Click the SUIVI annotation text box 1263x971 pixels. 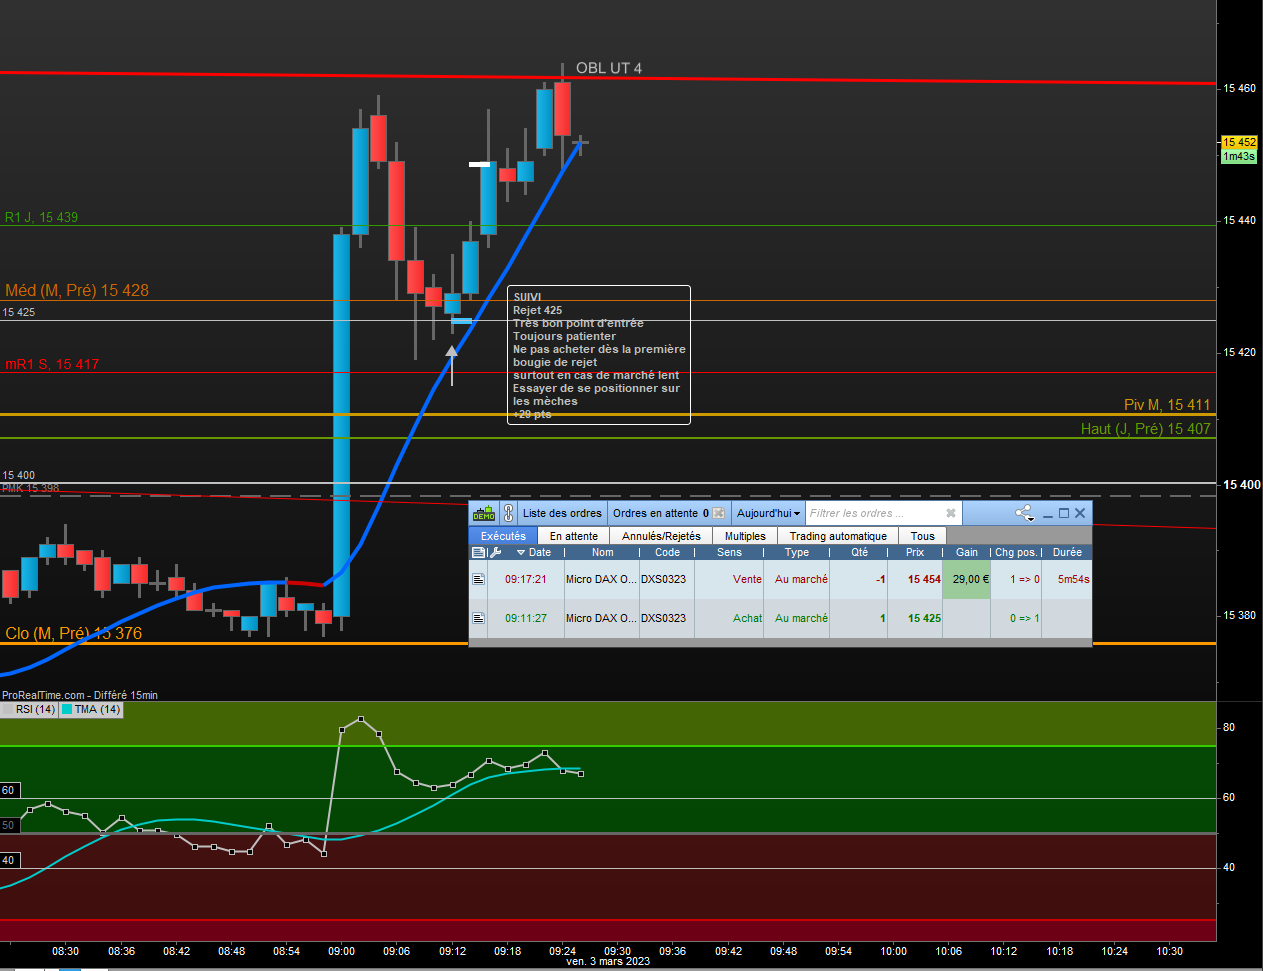pos(599,355)
